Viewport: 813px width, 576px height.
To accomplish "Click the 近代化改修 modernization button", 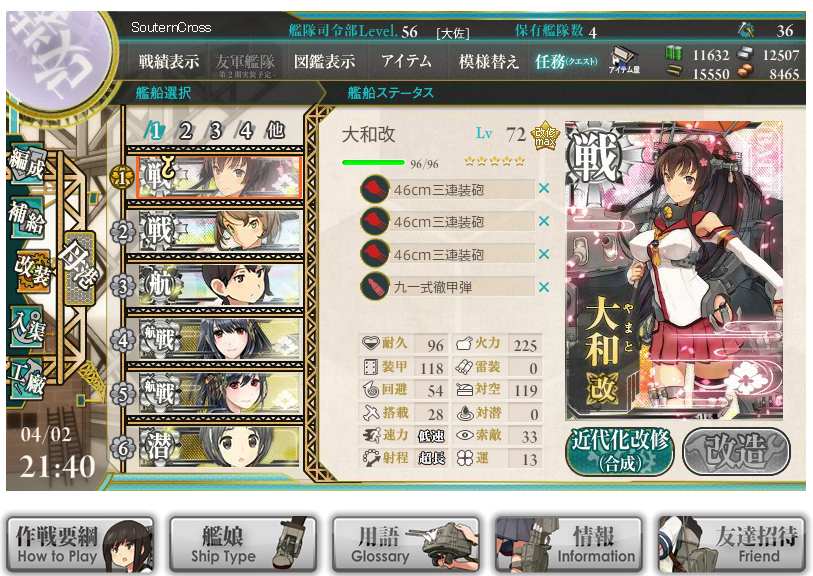I will (x=620, y=451).
